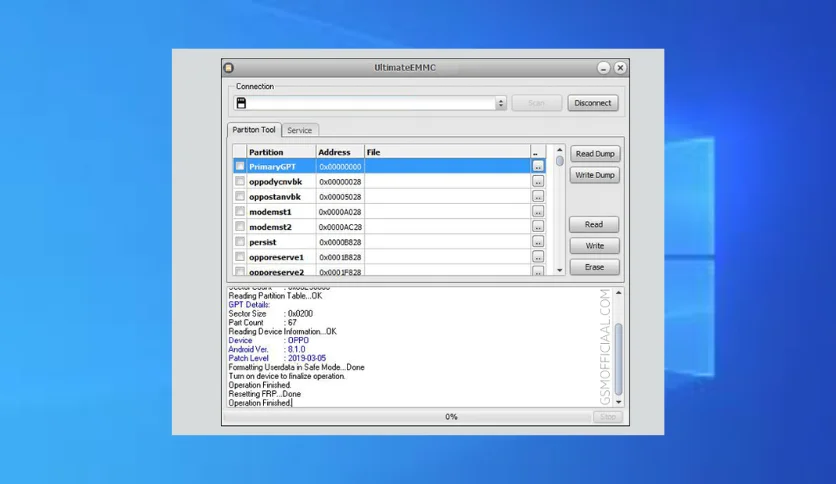The image size is (836, 484).
Task: Minimize the UltimateEMMC window
Action: [x=603, y=68]
